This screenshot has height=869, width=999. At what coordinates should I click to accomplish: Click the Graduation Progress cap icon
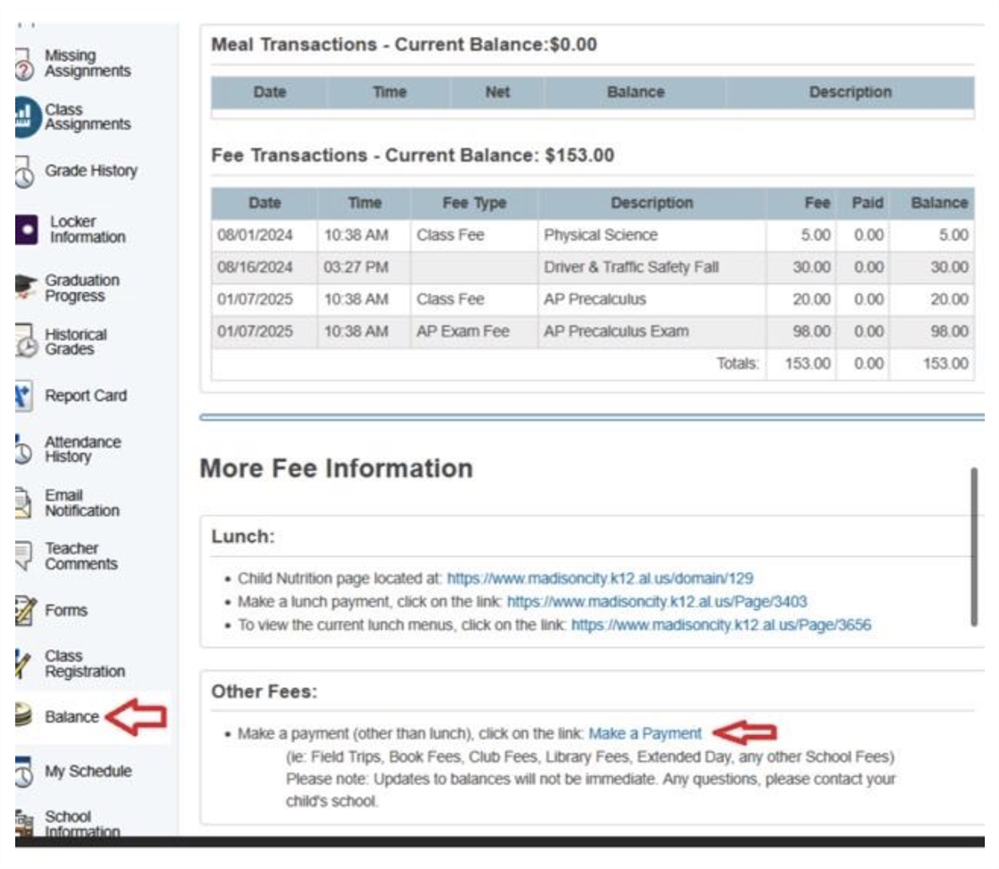point(25,287)
